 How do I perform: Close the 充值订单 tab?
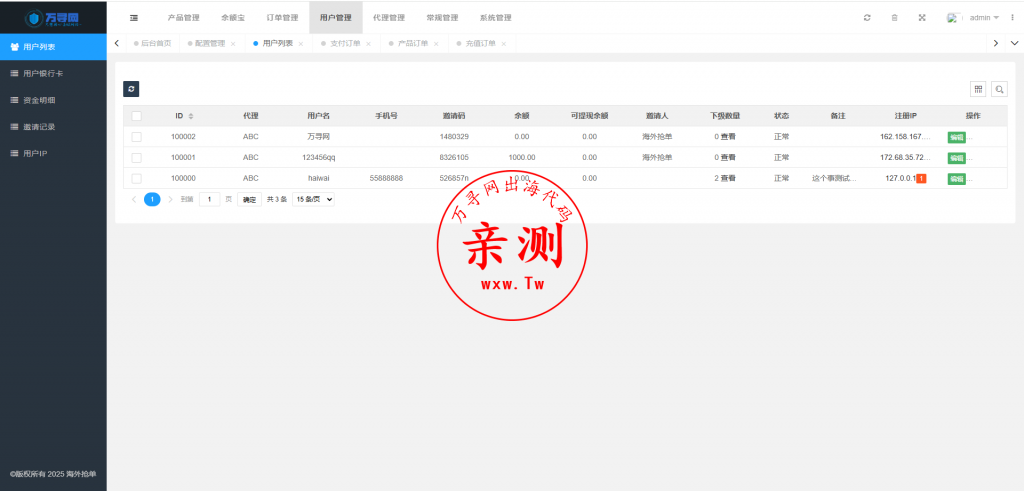tap(503, 44)
